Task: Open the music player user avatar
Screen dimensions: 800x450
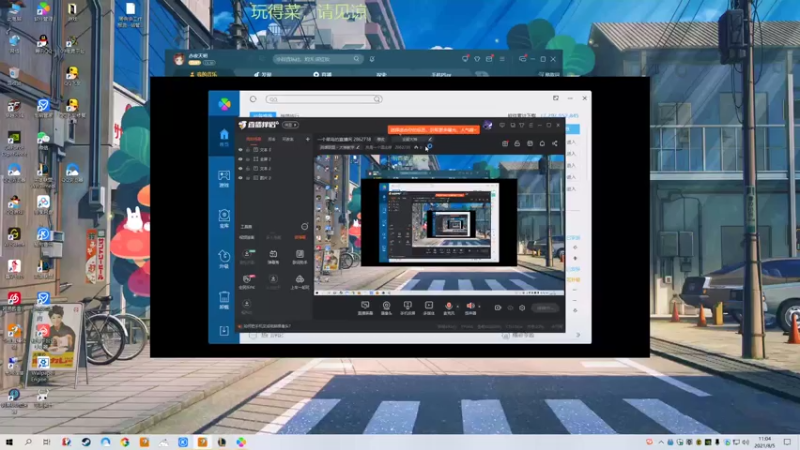Action: (x=179, y=59)
